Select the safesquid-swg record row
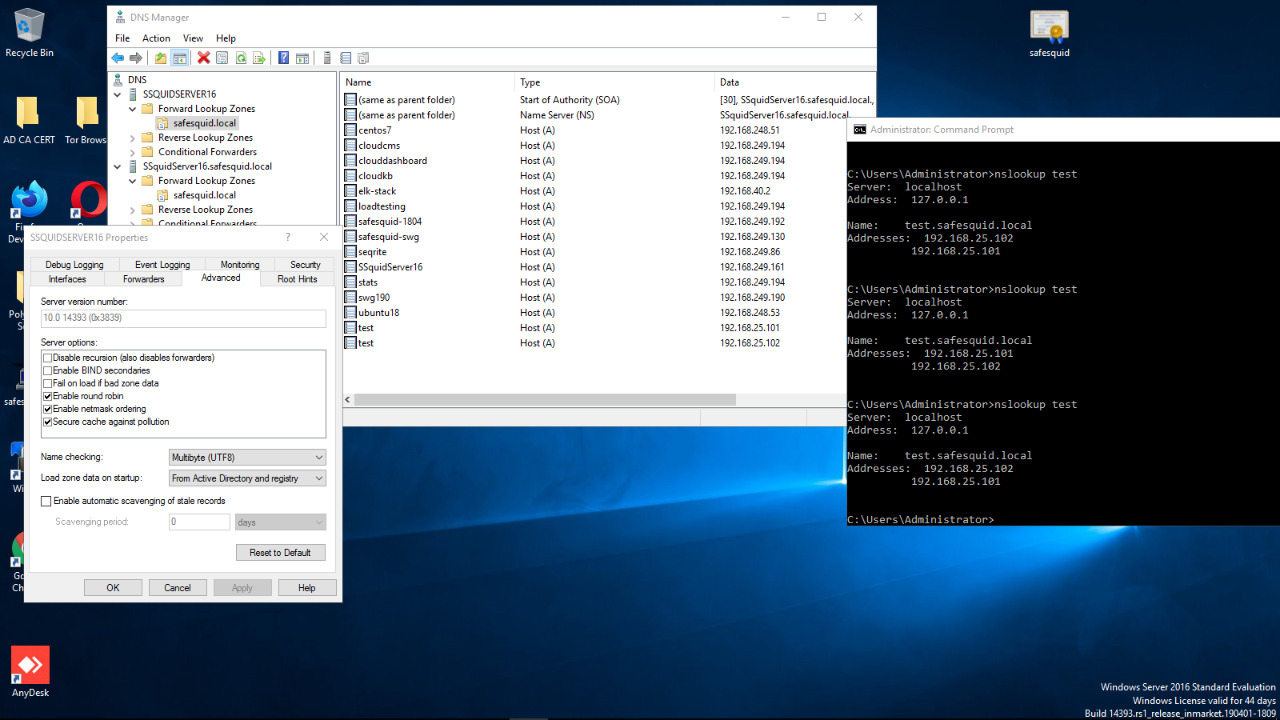1280x720 pixels. pos(608,236)
